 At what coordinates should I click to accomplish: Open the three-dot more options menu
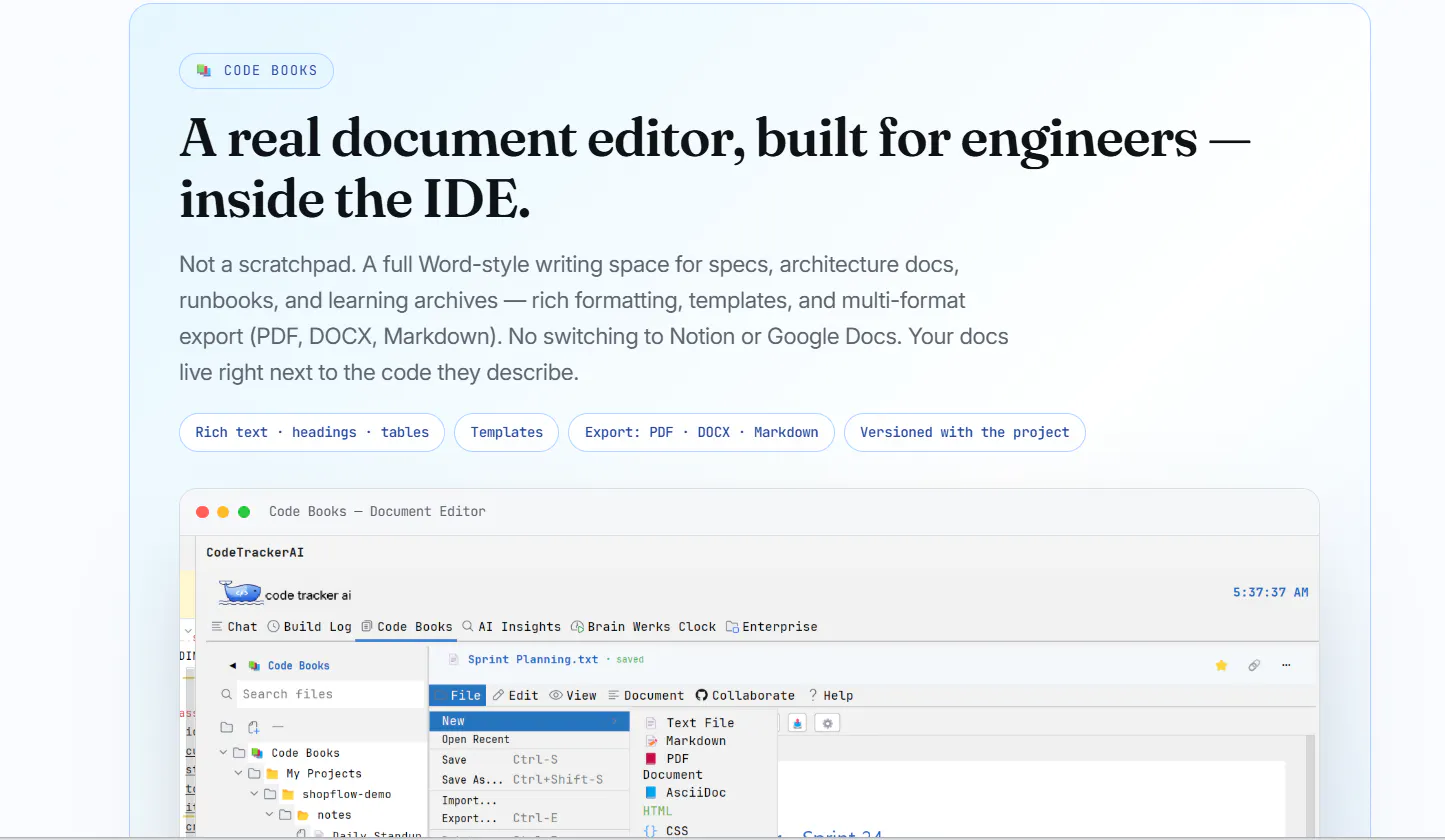1286,665
